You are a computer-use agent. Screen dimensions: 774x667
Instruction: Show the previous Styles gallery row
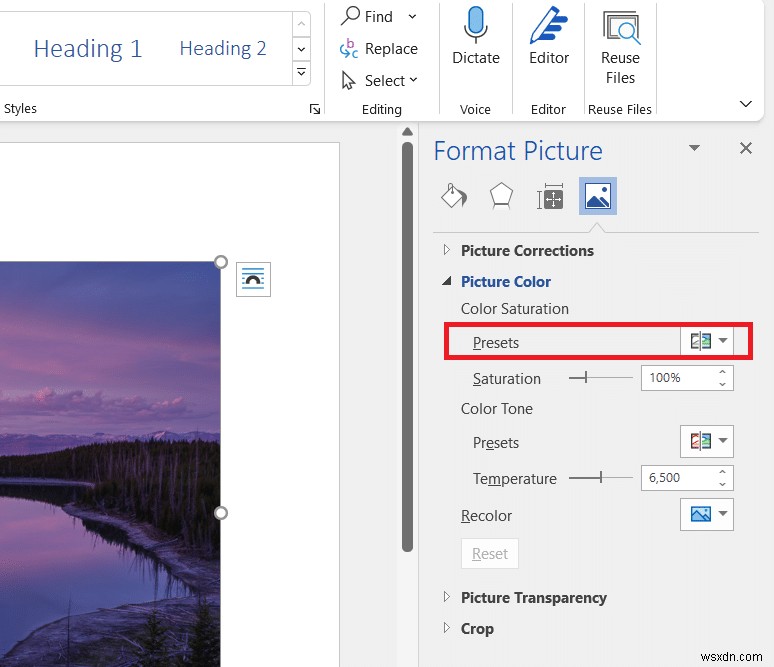[301, 24]
